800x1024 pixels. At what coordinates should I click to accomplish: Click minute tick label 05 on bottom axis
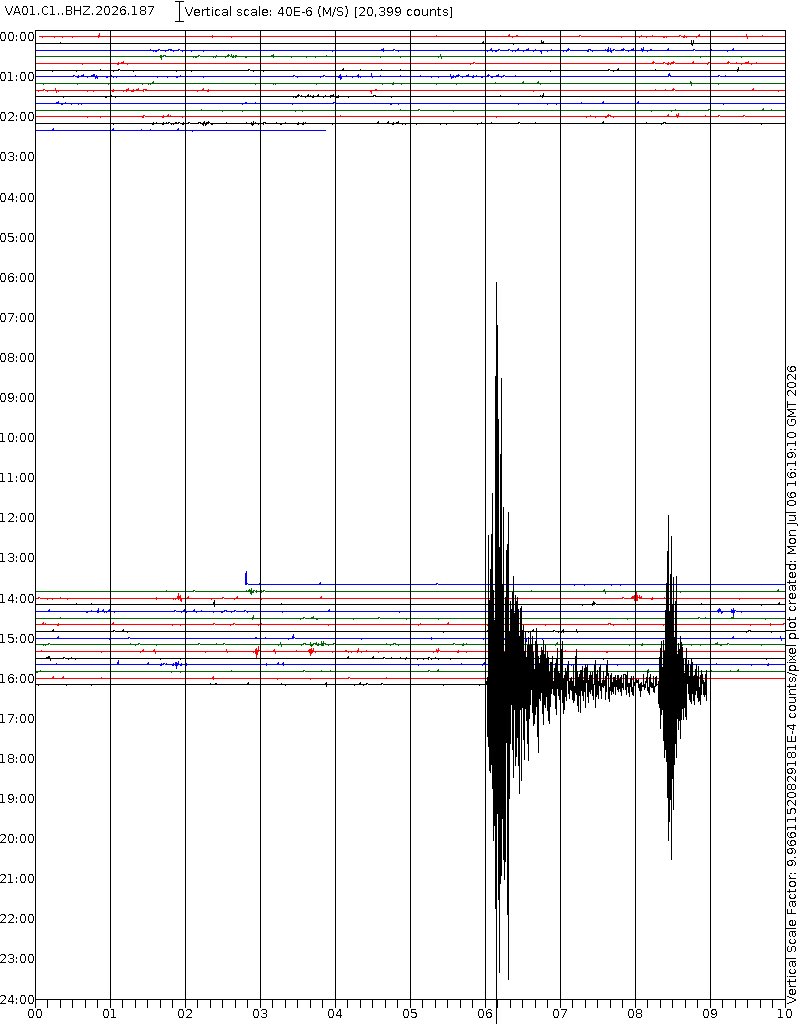click(x=410, y=1014)
